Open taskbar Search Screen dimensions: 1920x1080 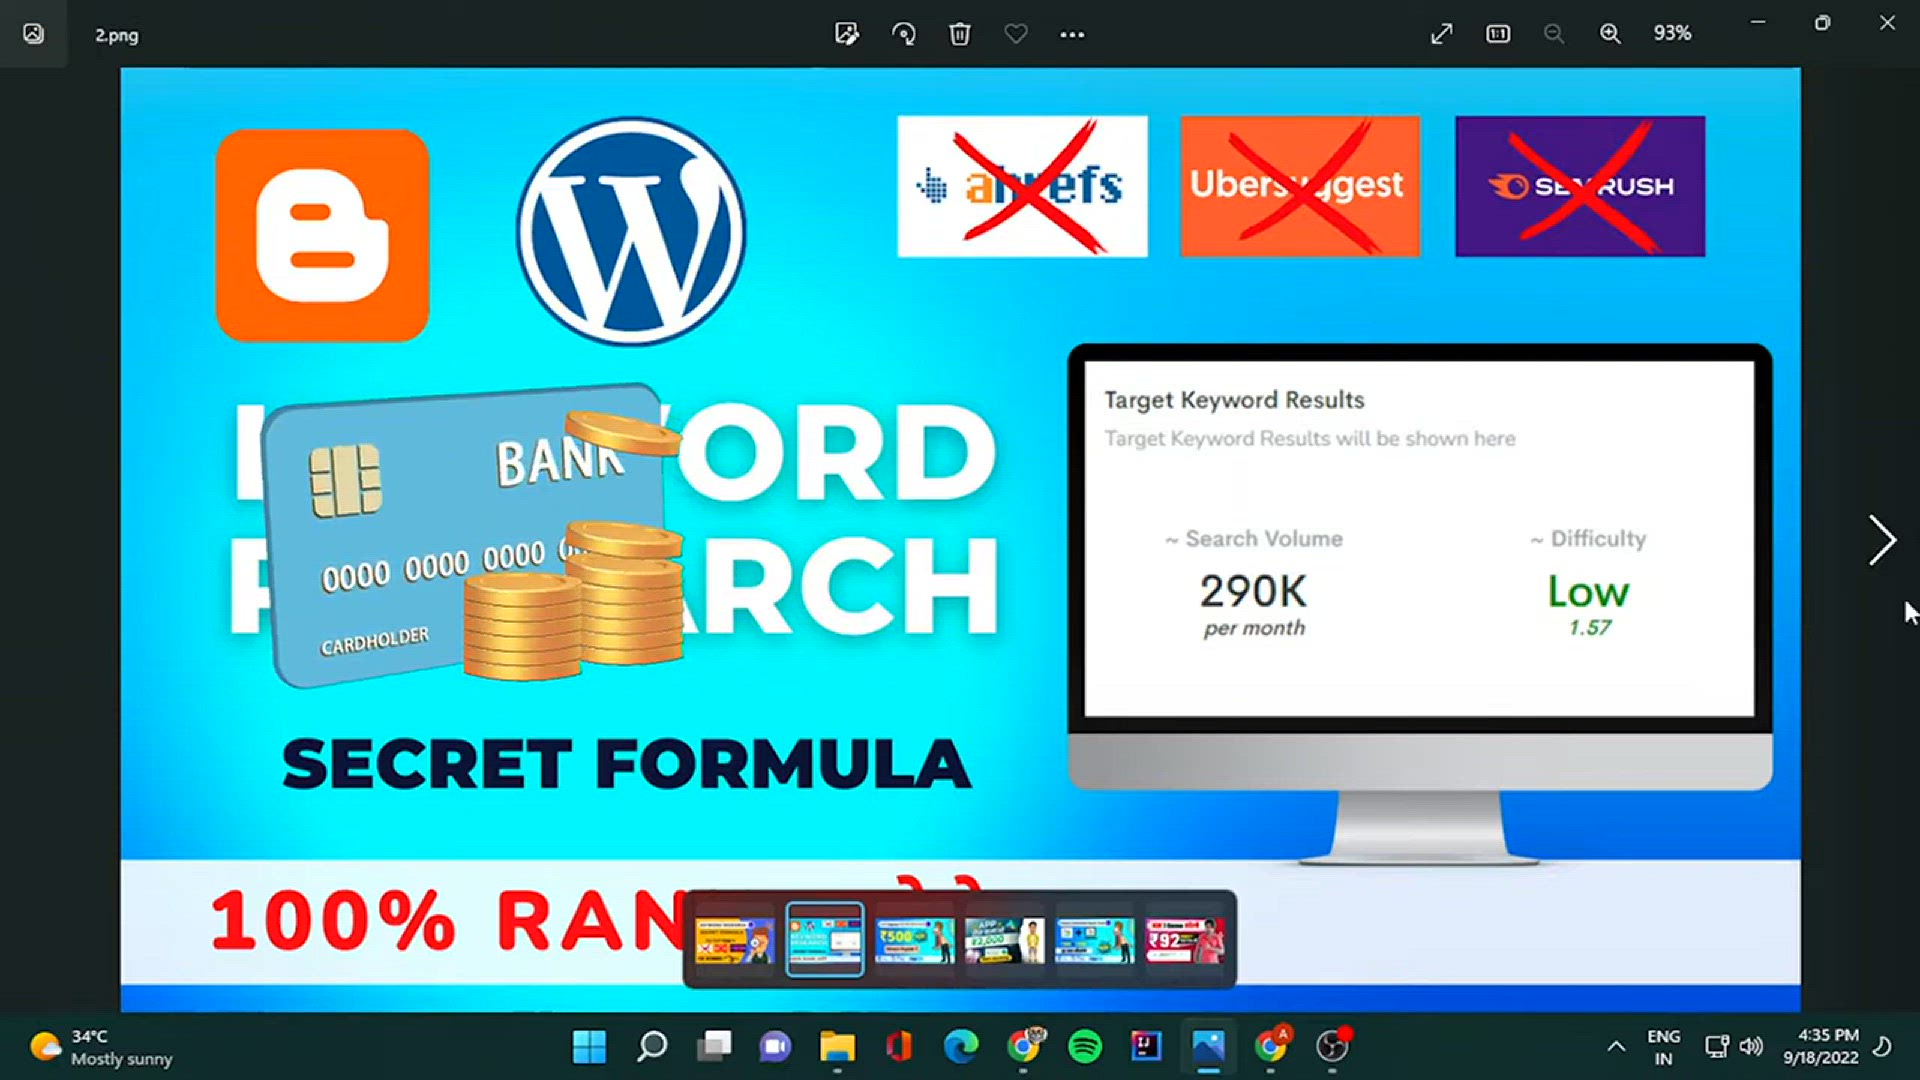(652, 1047)
